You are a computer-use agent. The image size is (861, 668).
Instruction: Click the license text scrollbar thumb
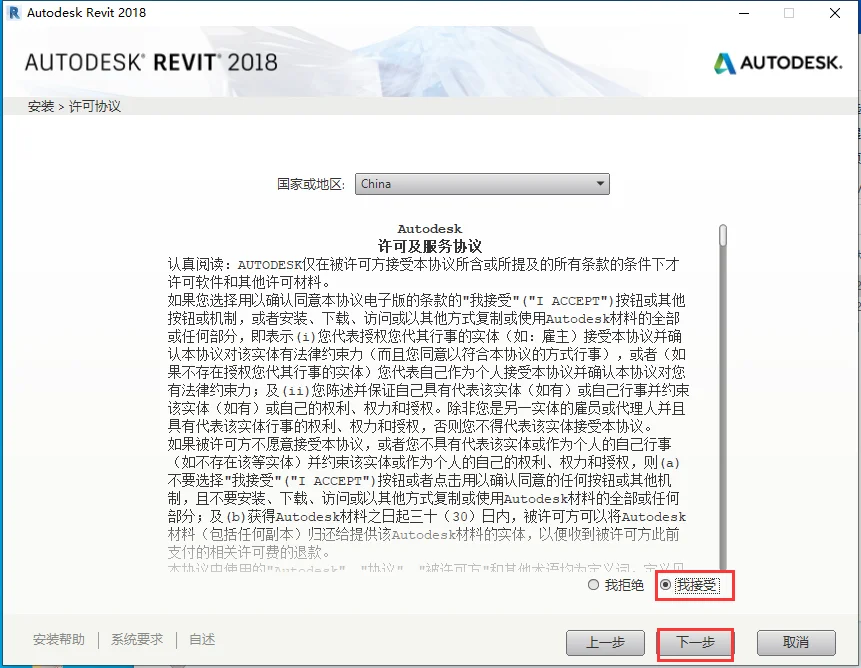click(x=723, y=235)
